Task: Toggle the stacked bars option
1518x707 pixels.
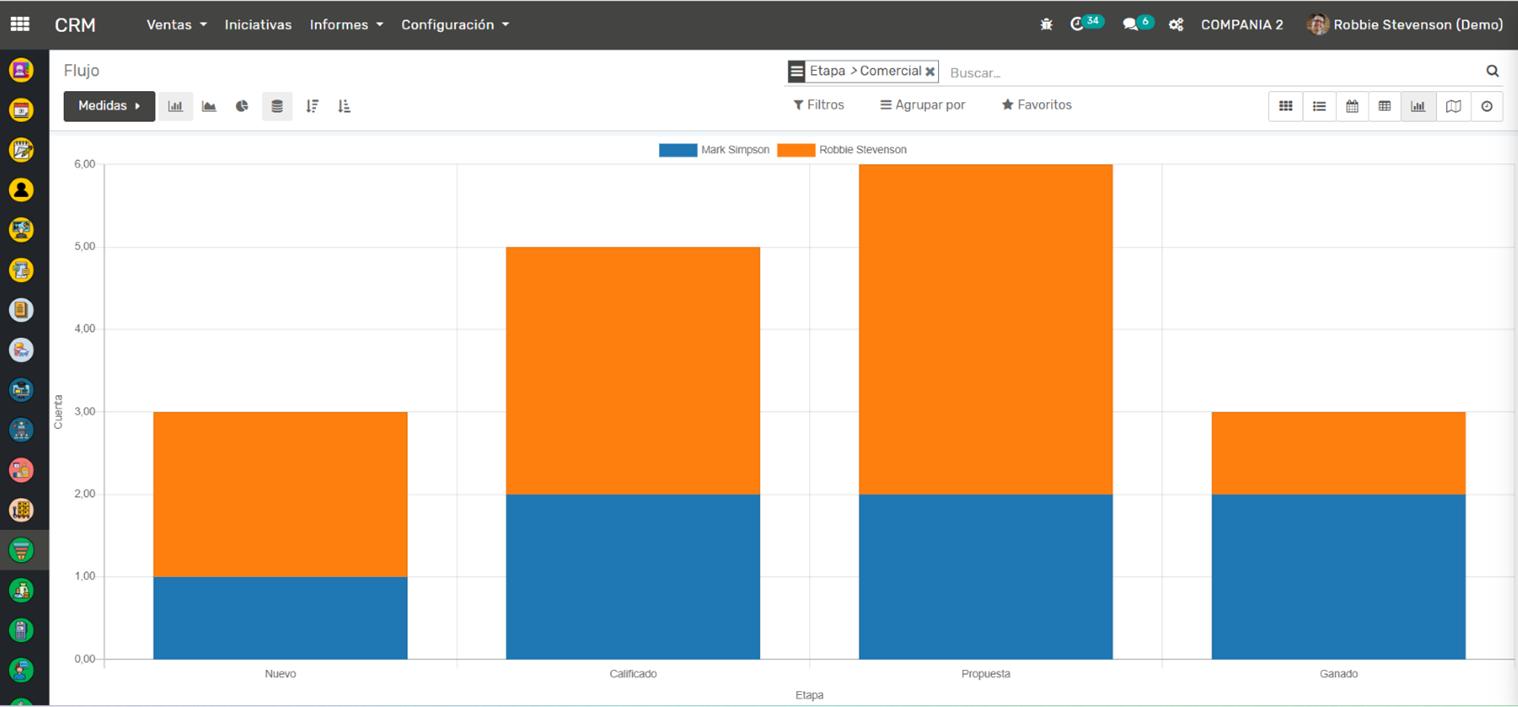Action: [277, 106]
